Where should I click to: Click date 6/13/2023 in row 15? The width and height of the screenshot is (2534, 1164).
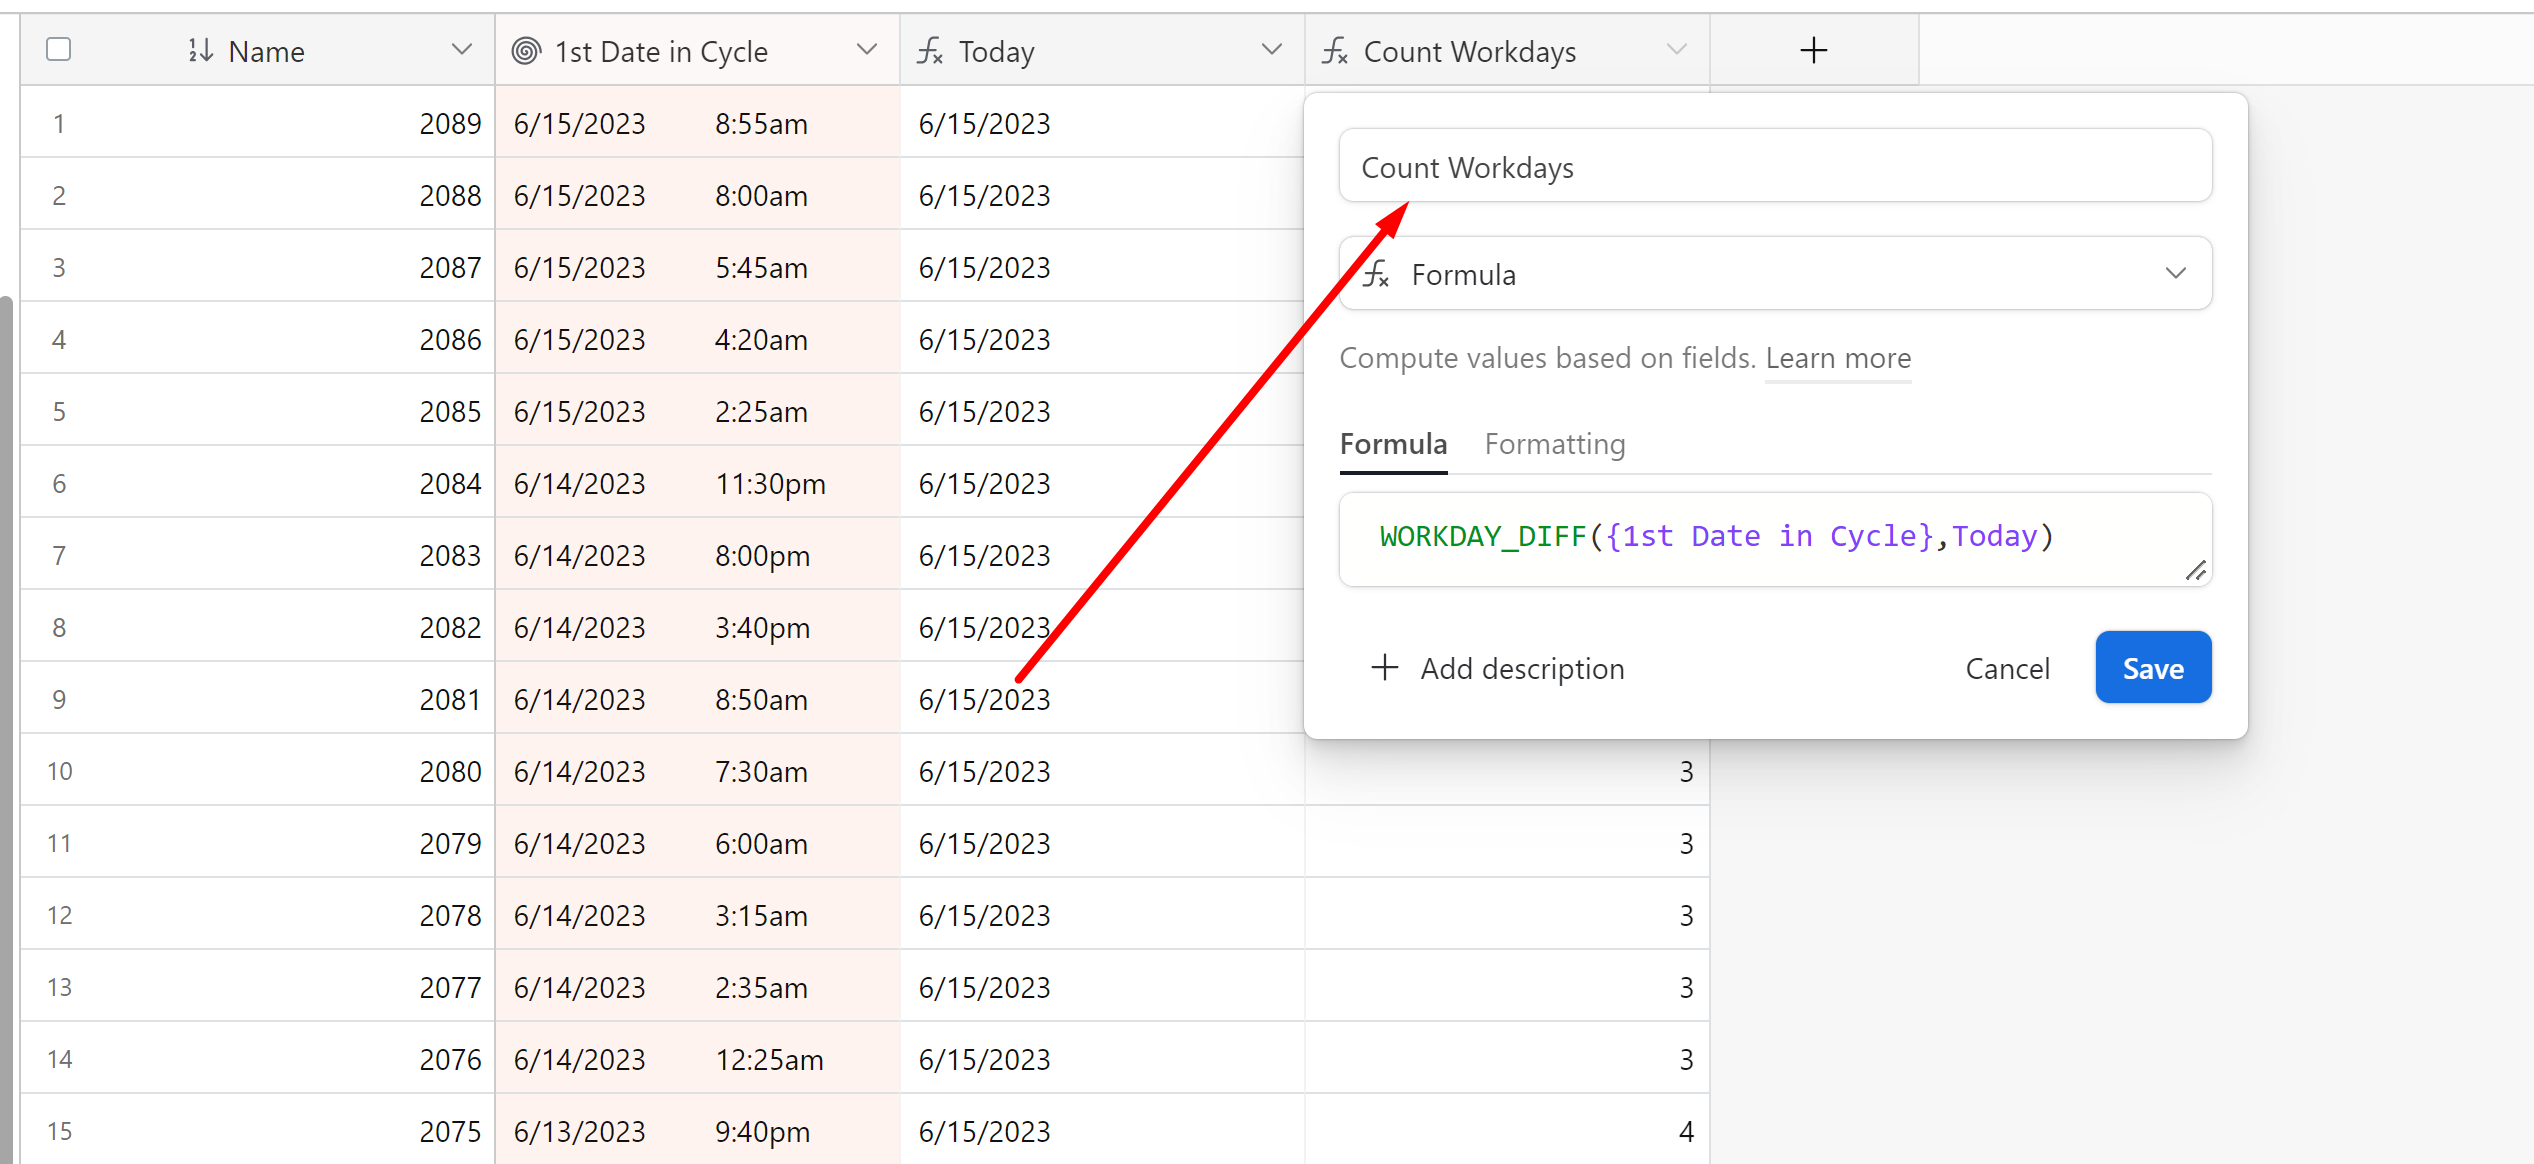click(579, 1132)
